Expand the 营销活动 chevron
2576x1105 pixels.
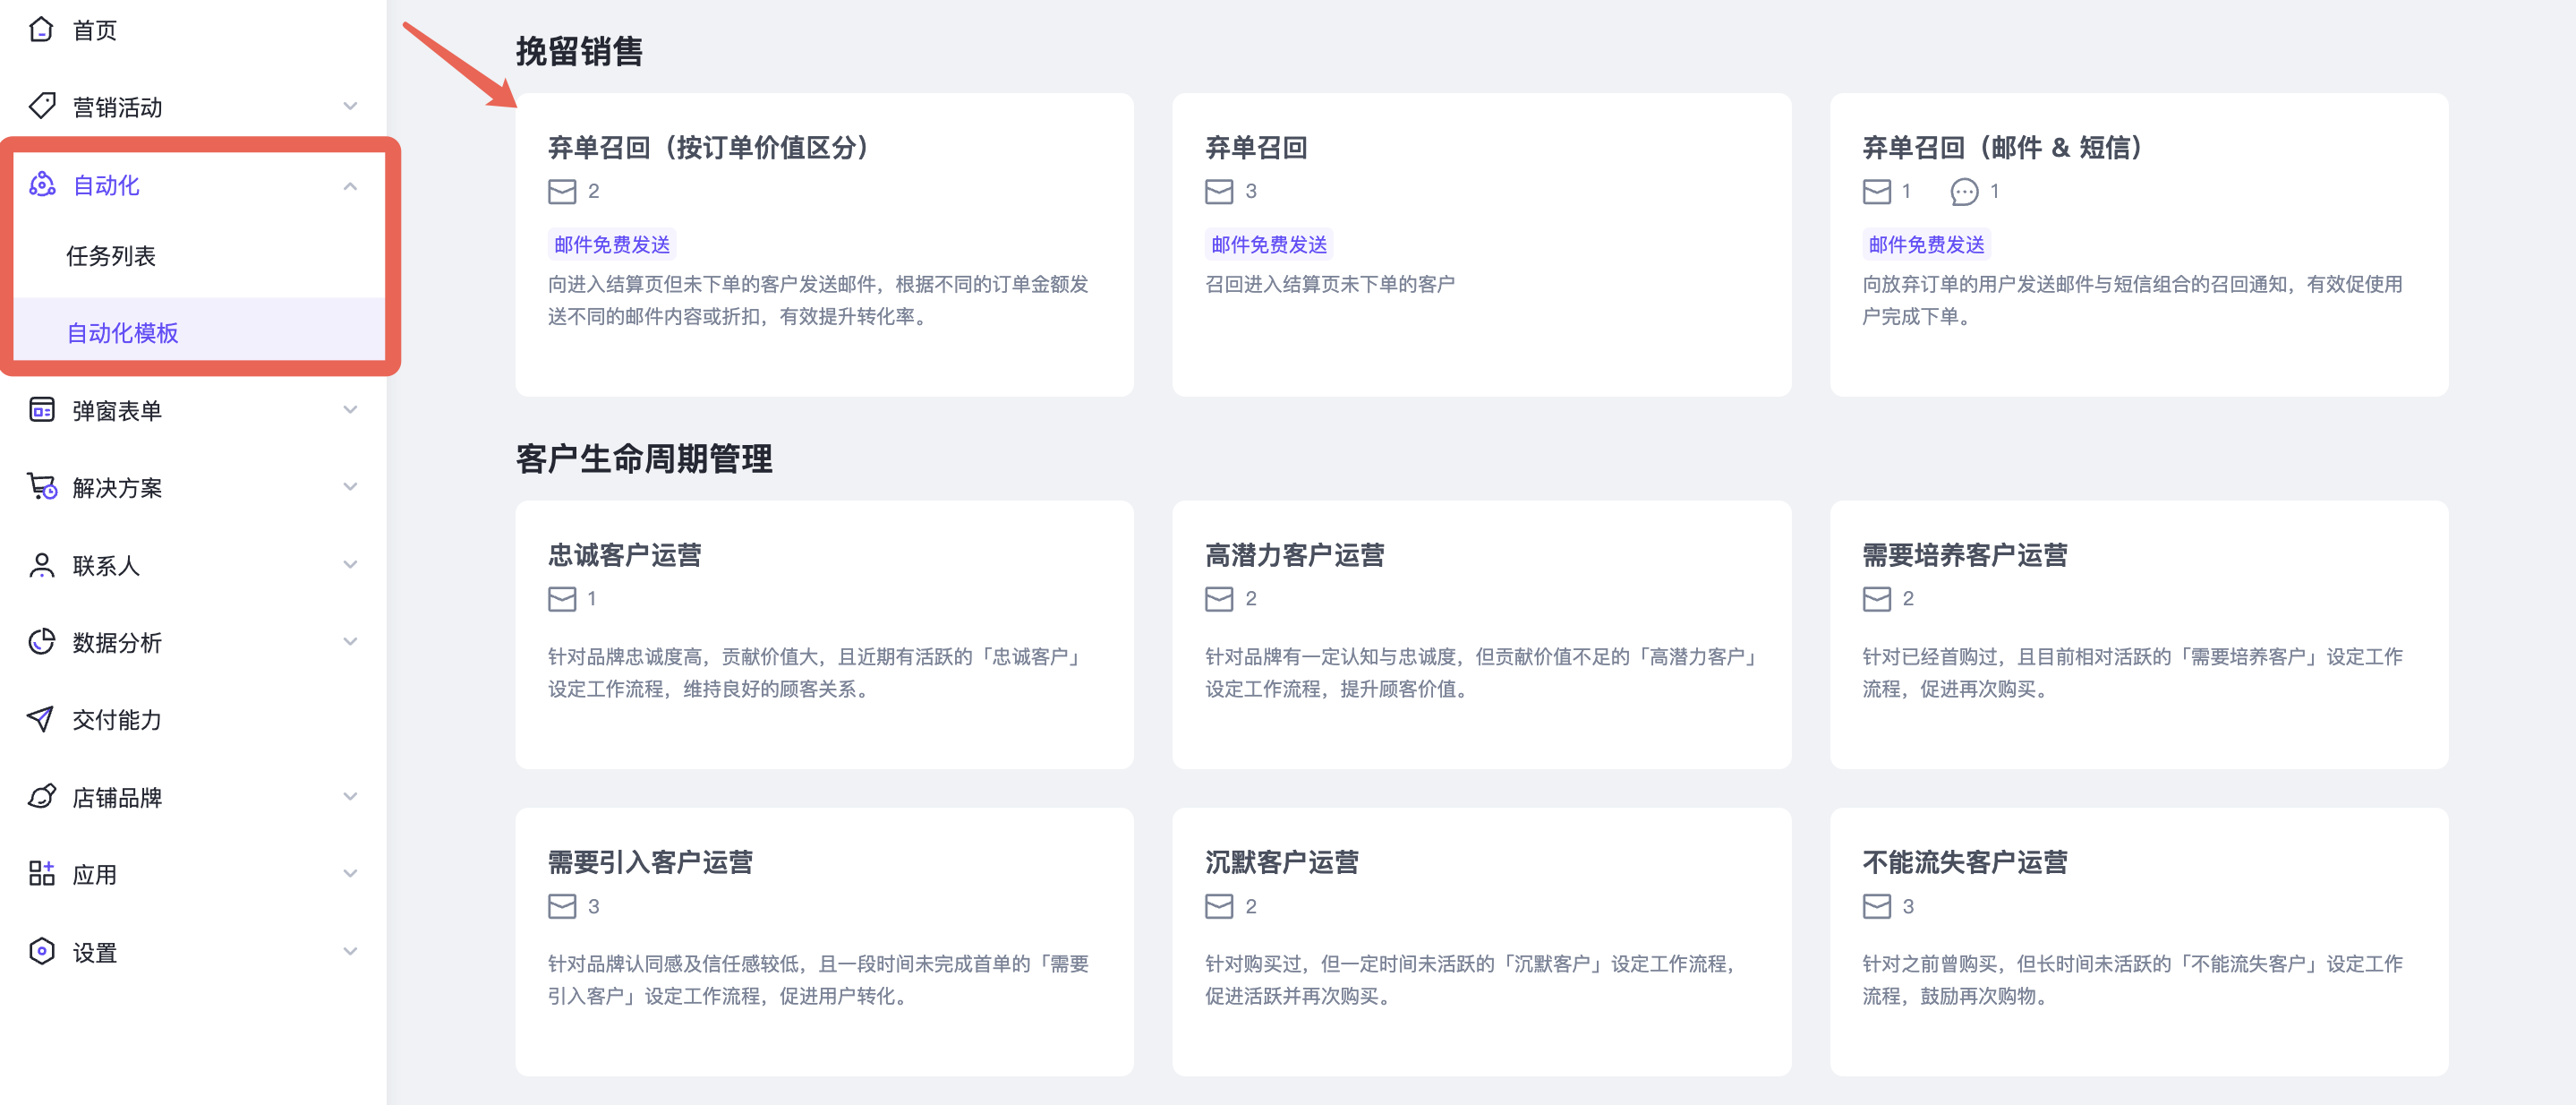point(350,106)
